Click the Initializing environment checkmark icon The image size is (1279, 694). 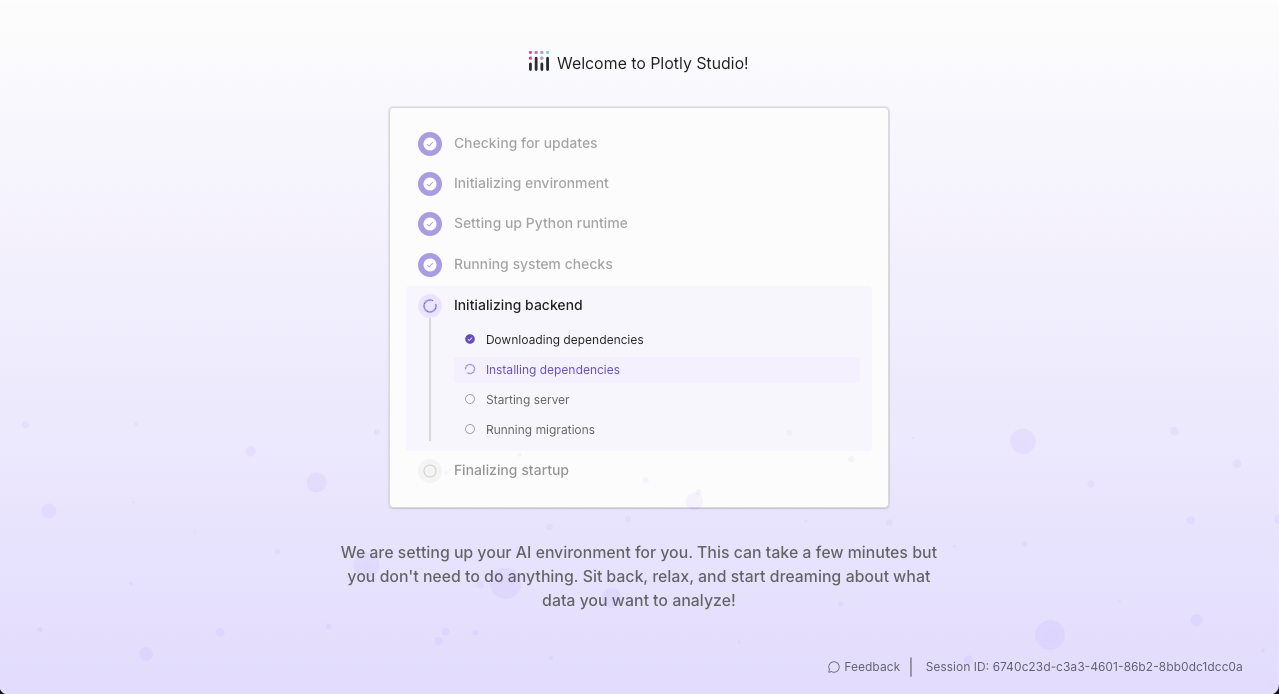point(430,184)
